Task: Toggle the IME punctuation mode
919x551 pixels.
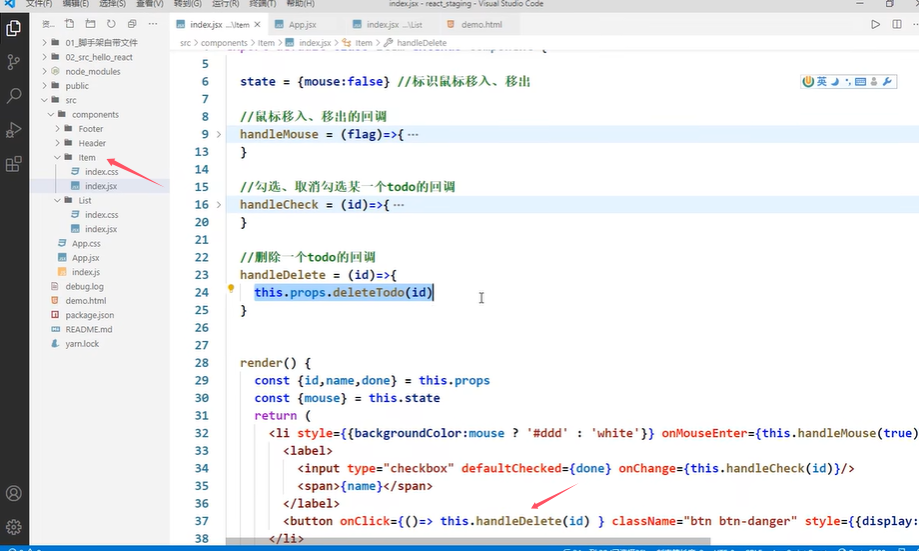Action: point(847,81)
